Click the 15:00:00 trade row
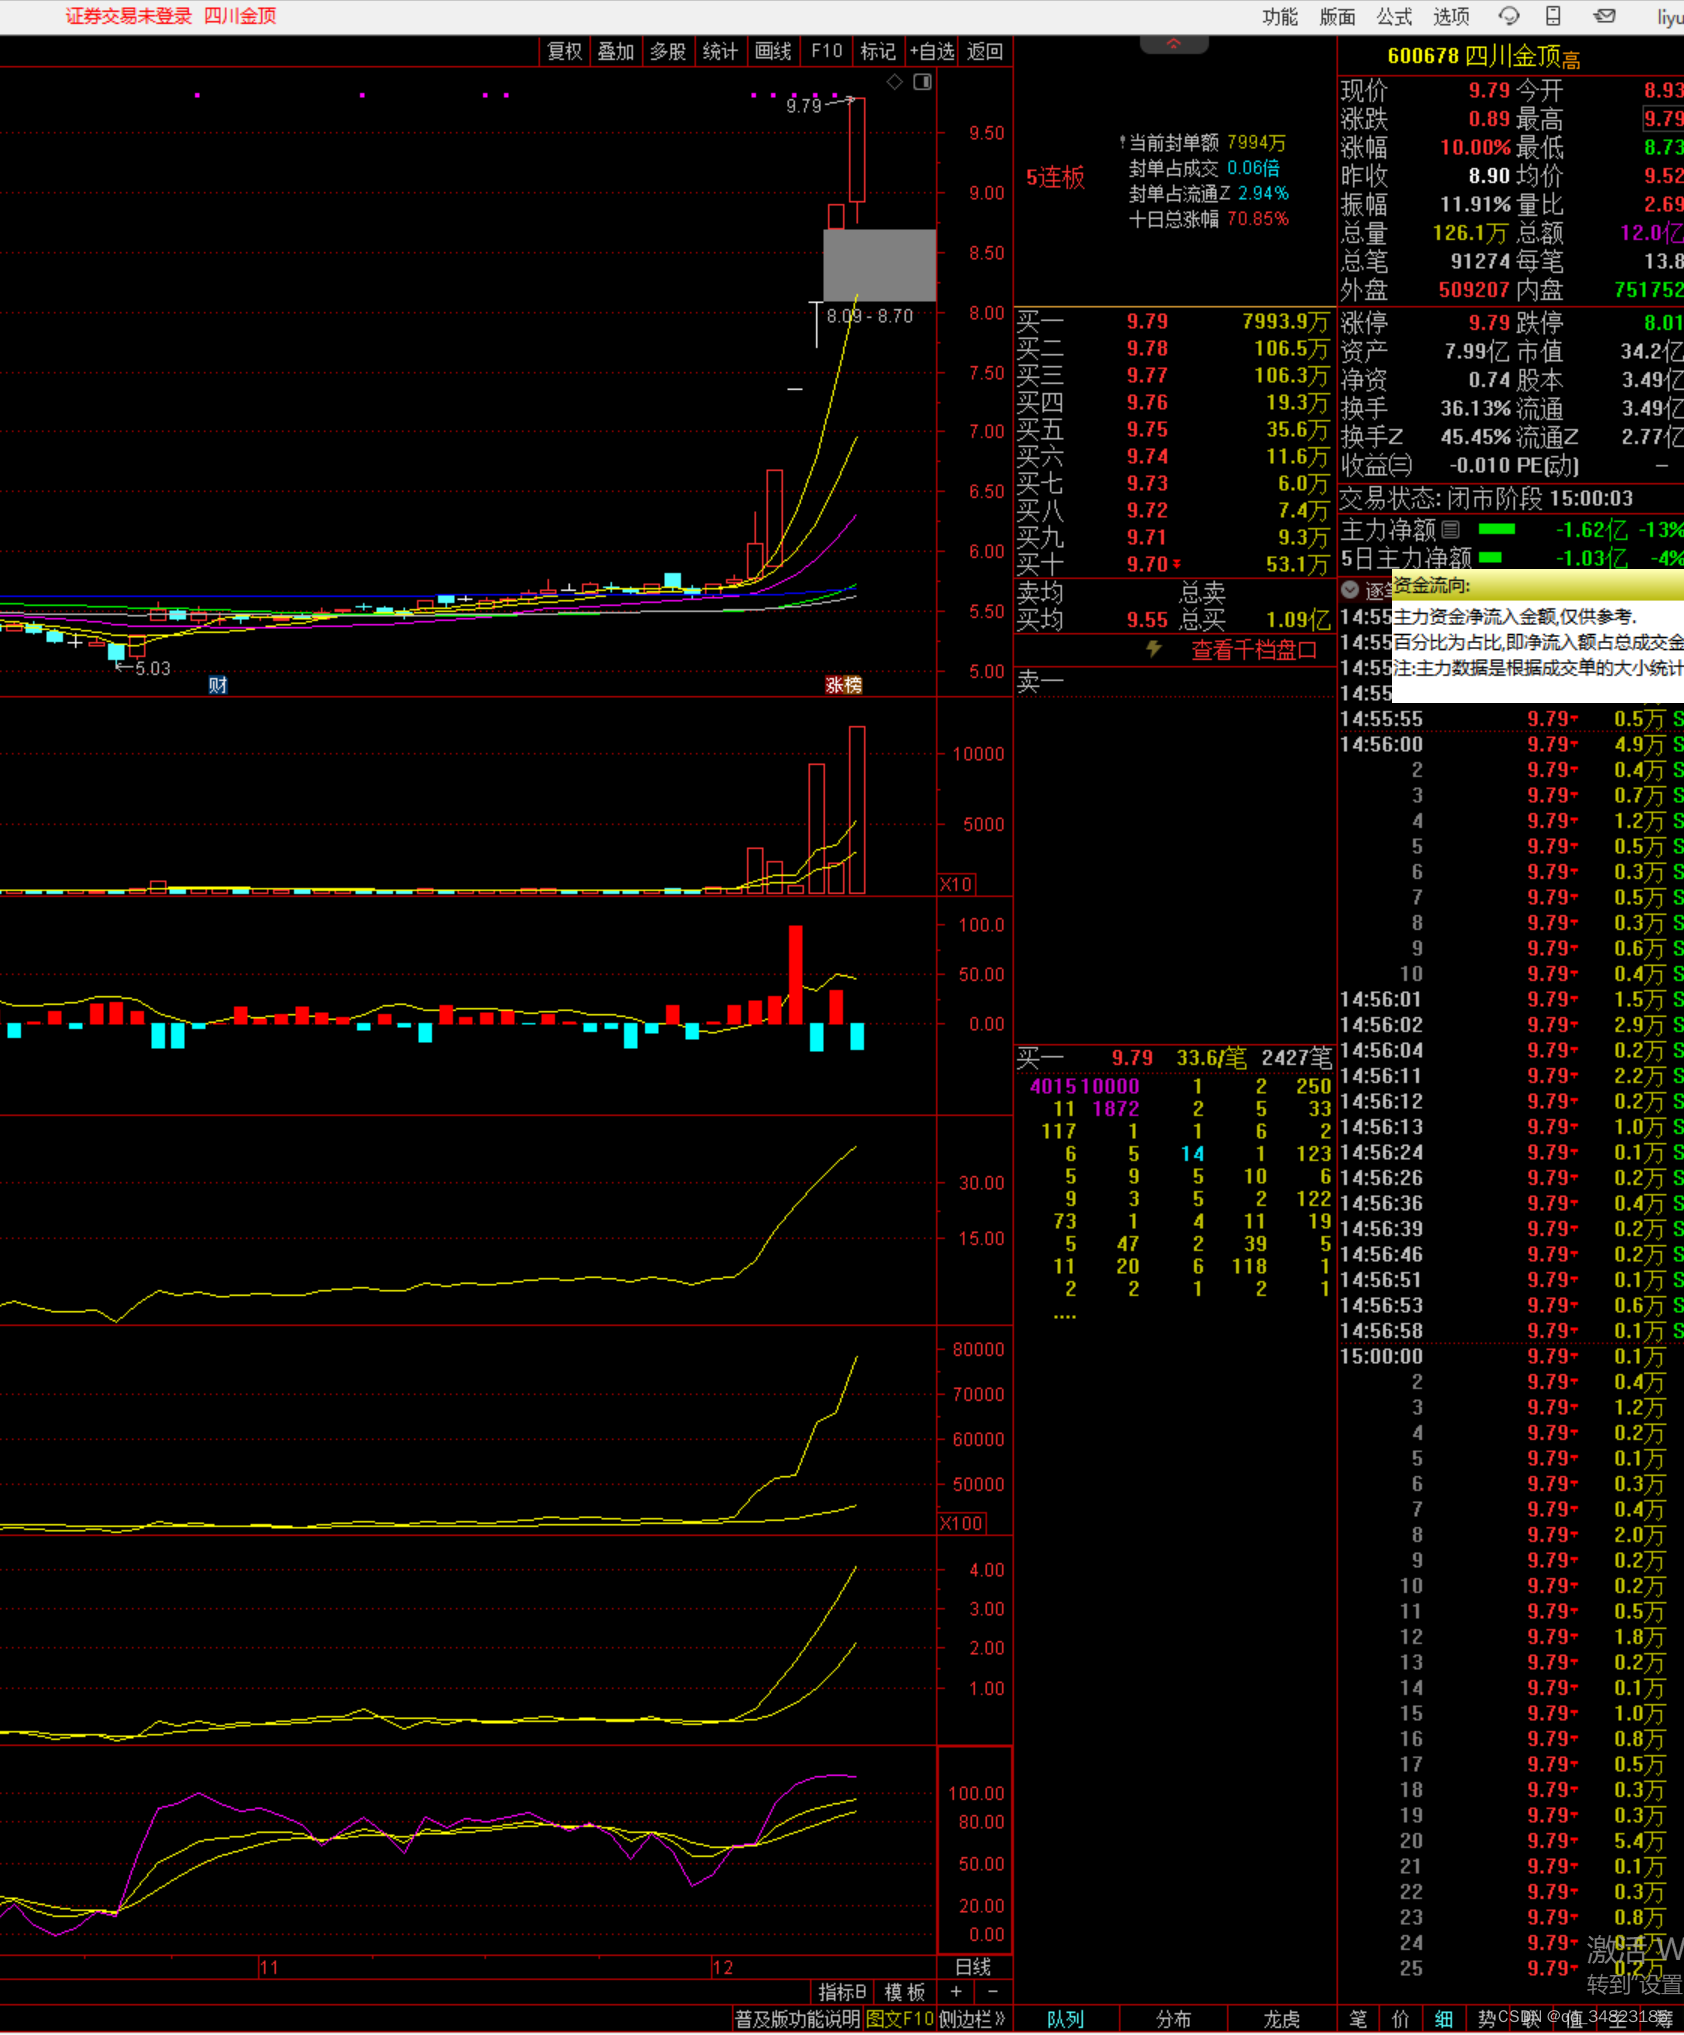This screenshot has height=2035, width=1684. 1510,1356
